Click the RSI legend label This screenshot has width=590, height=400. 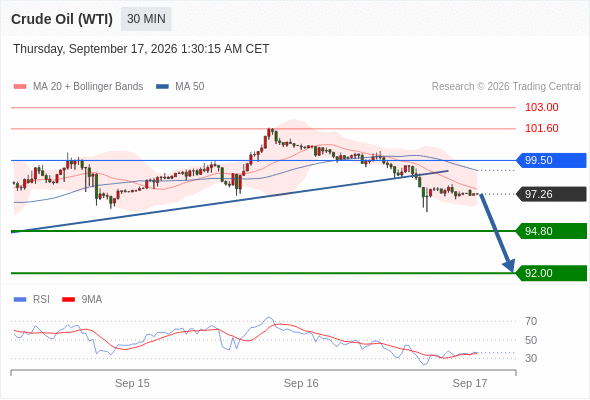41,300
